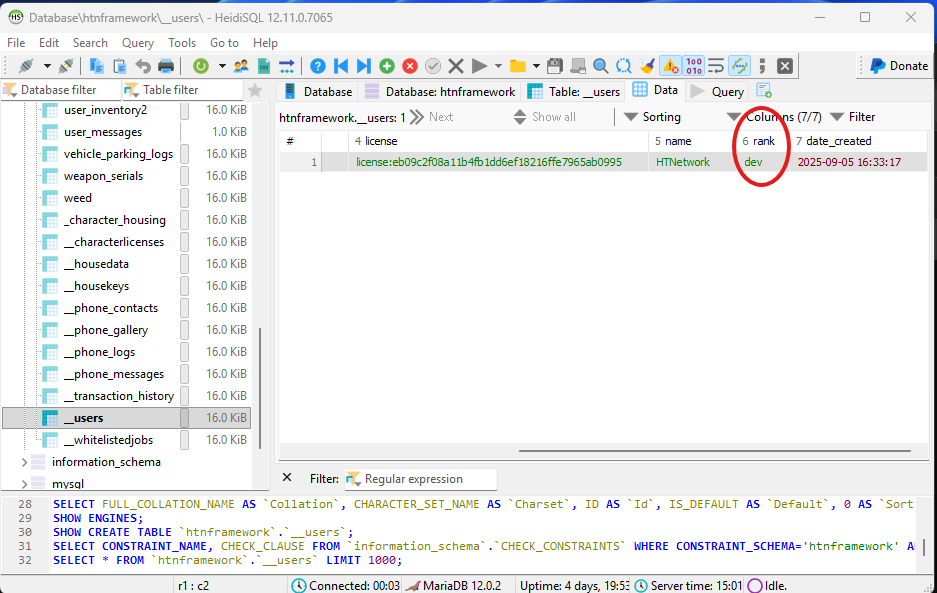937x593 pixels.
Task: Open the Tools menu
Action: (182, 43)
